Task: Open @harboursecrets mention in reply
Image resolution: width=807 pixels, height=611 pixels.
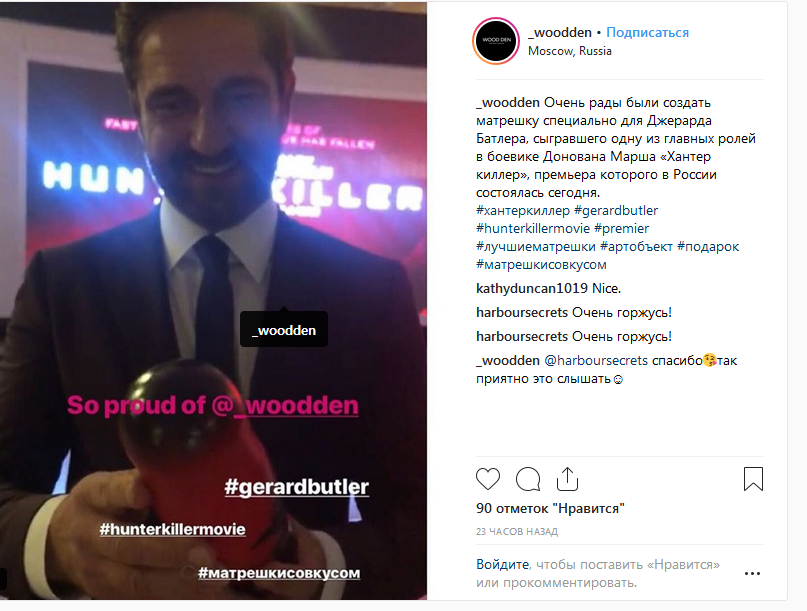Action: point(595,360)
